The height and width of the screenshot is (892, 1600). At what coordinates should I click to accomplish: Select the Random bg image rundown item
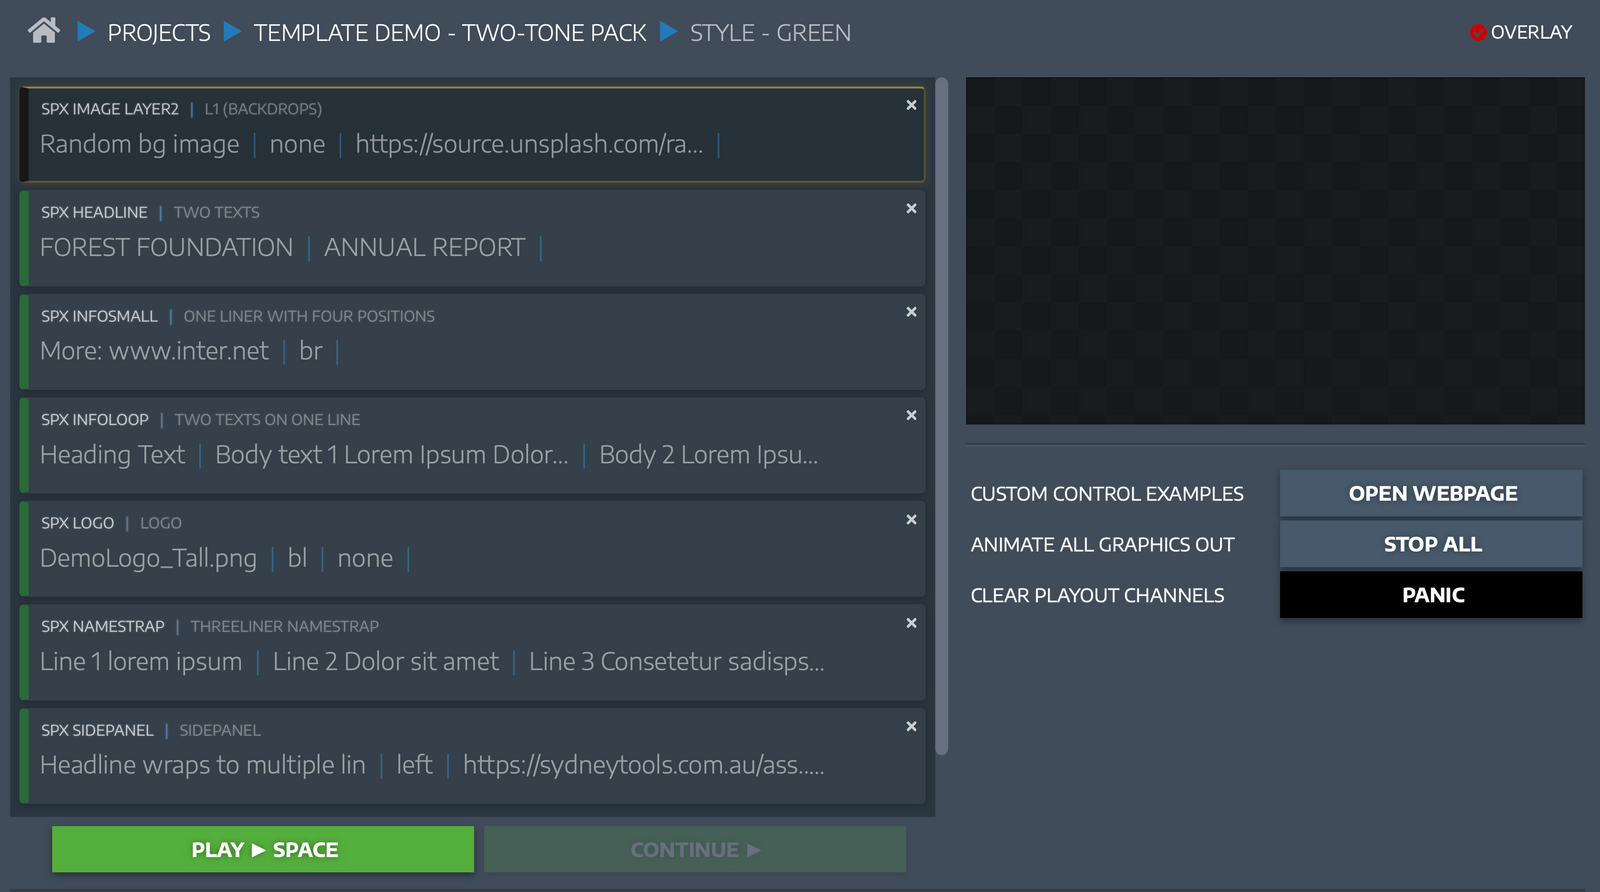[472, 134]
